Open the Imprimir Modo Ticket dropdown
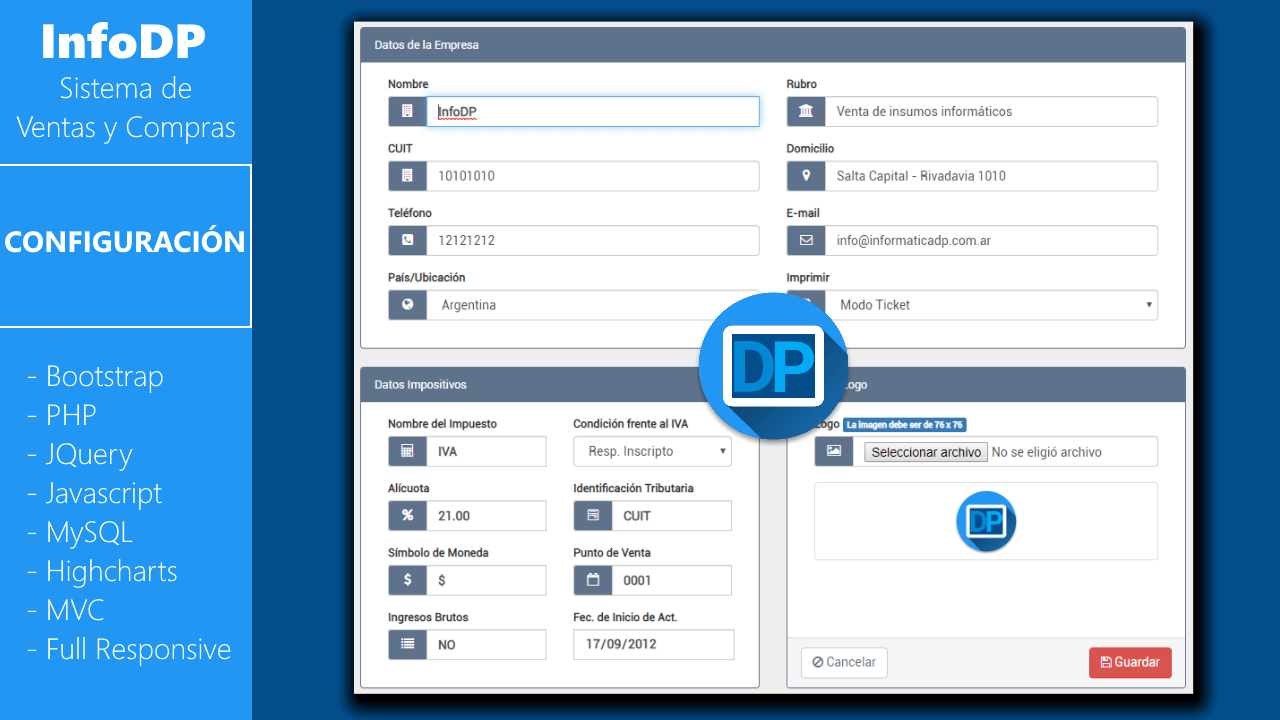This screenshot has width=1280, height=720. 990,305
